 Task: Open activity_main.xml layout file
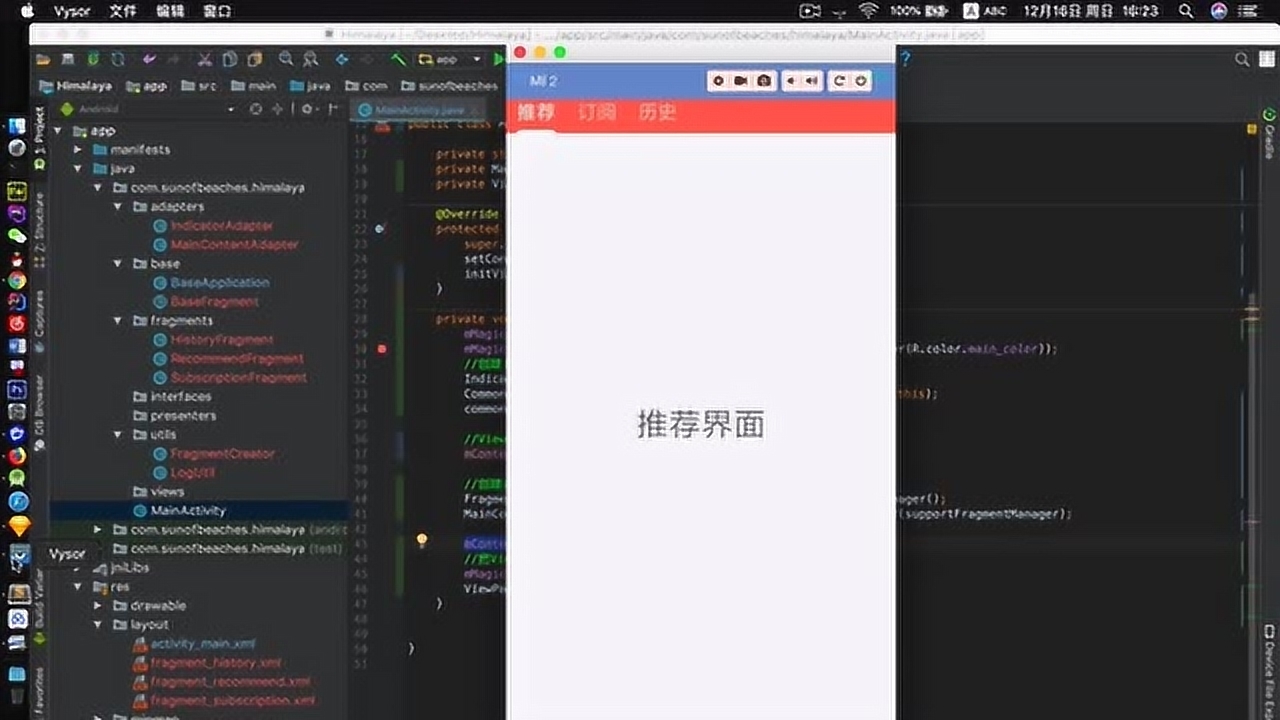click(194, 644)
